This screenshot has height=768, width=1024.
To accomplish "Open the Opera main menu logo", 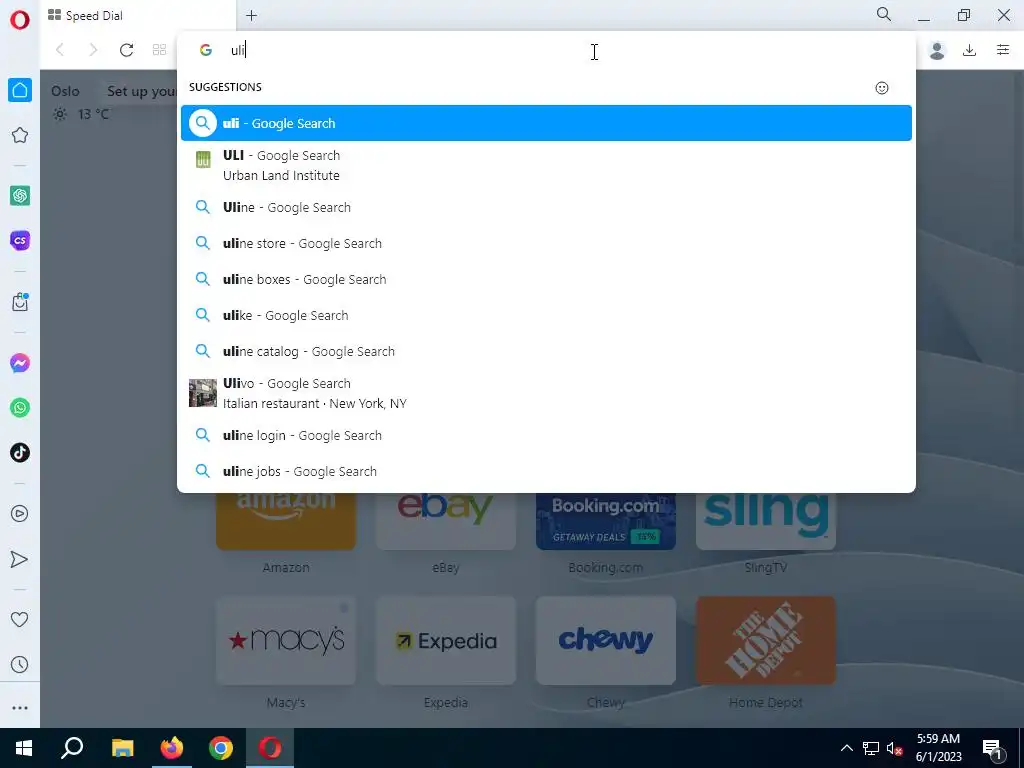I will point(20,20).
